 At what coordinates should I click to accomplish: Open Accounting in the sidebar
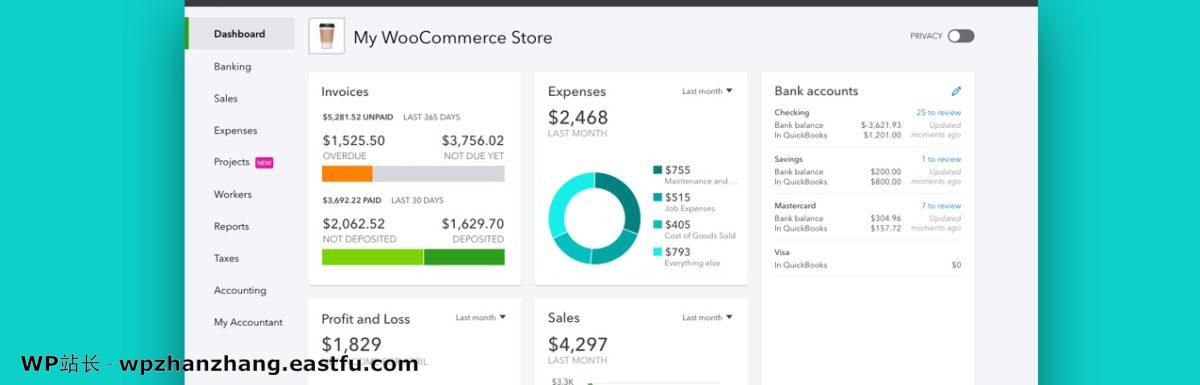pyautogui.click(x=240, y=291)
